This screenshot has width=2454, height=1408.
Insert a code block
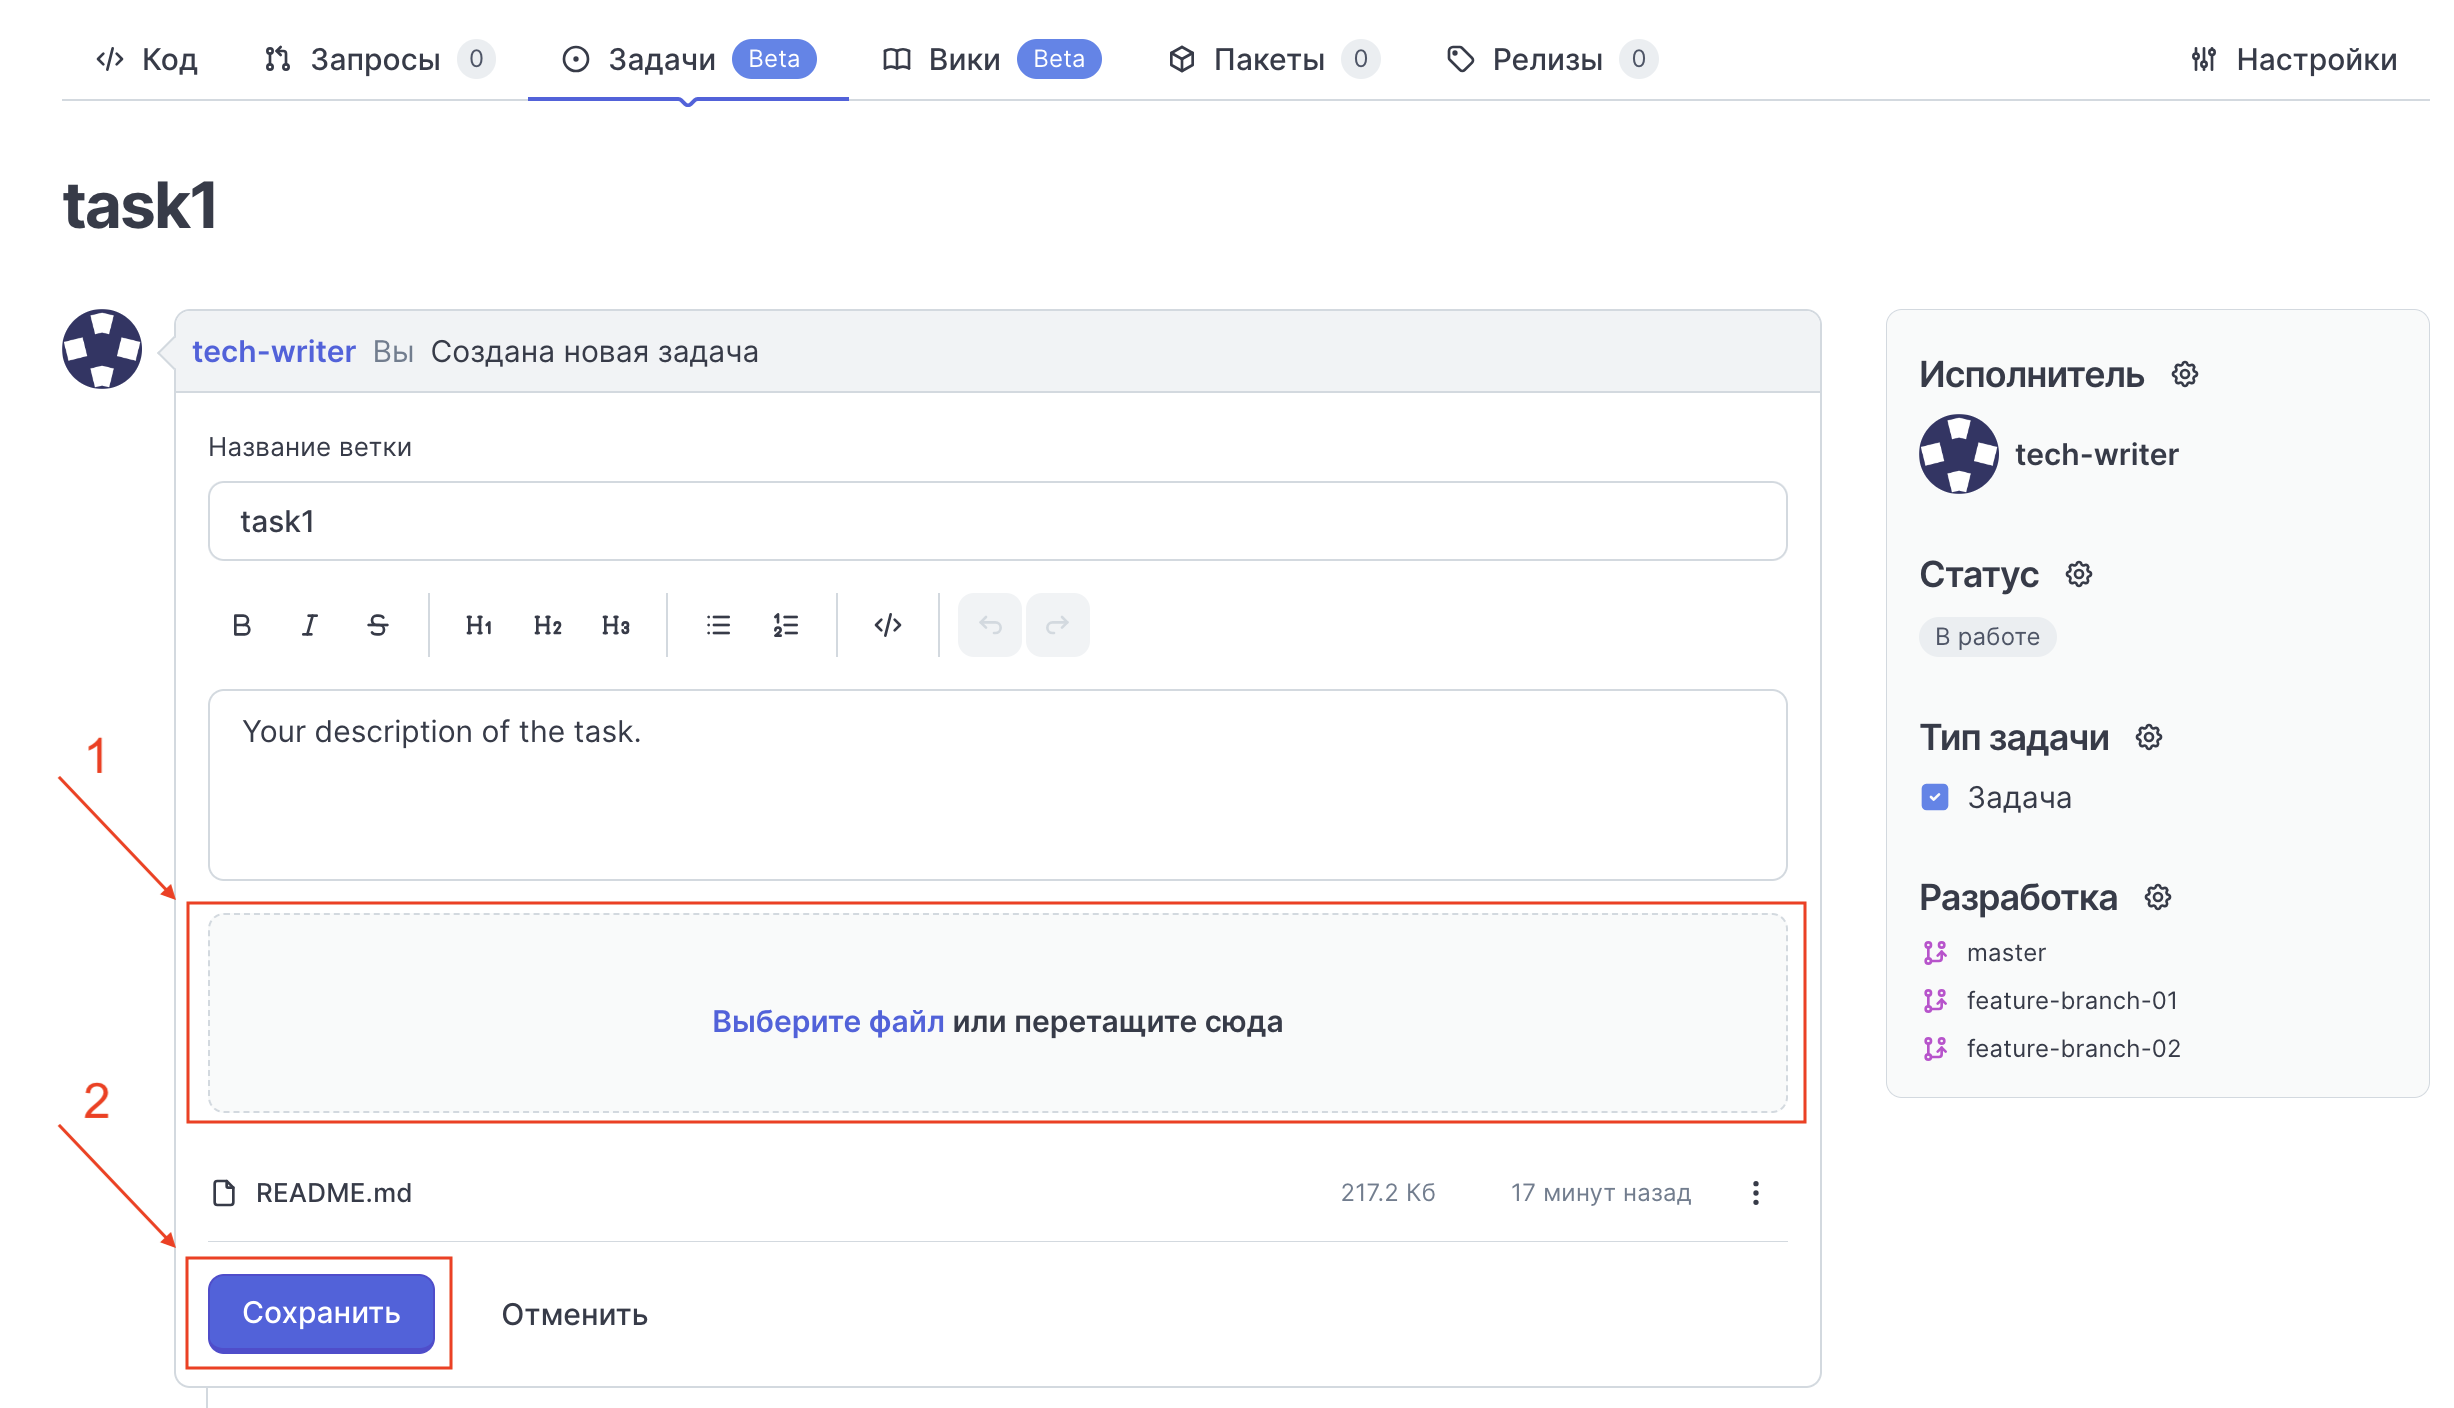tap(888, 625)
